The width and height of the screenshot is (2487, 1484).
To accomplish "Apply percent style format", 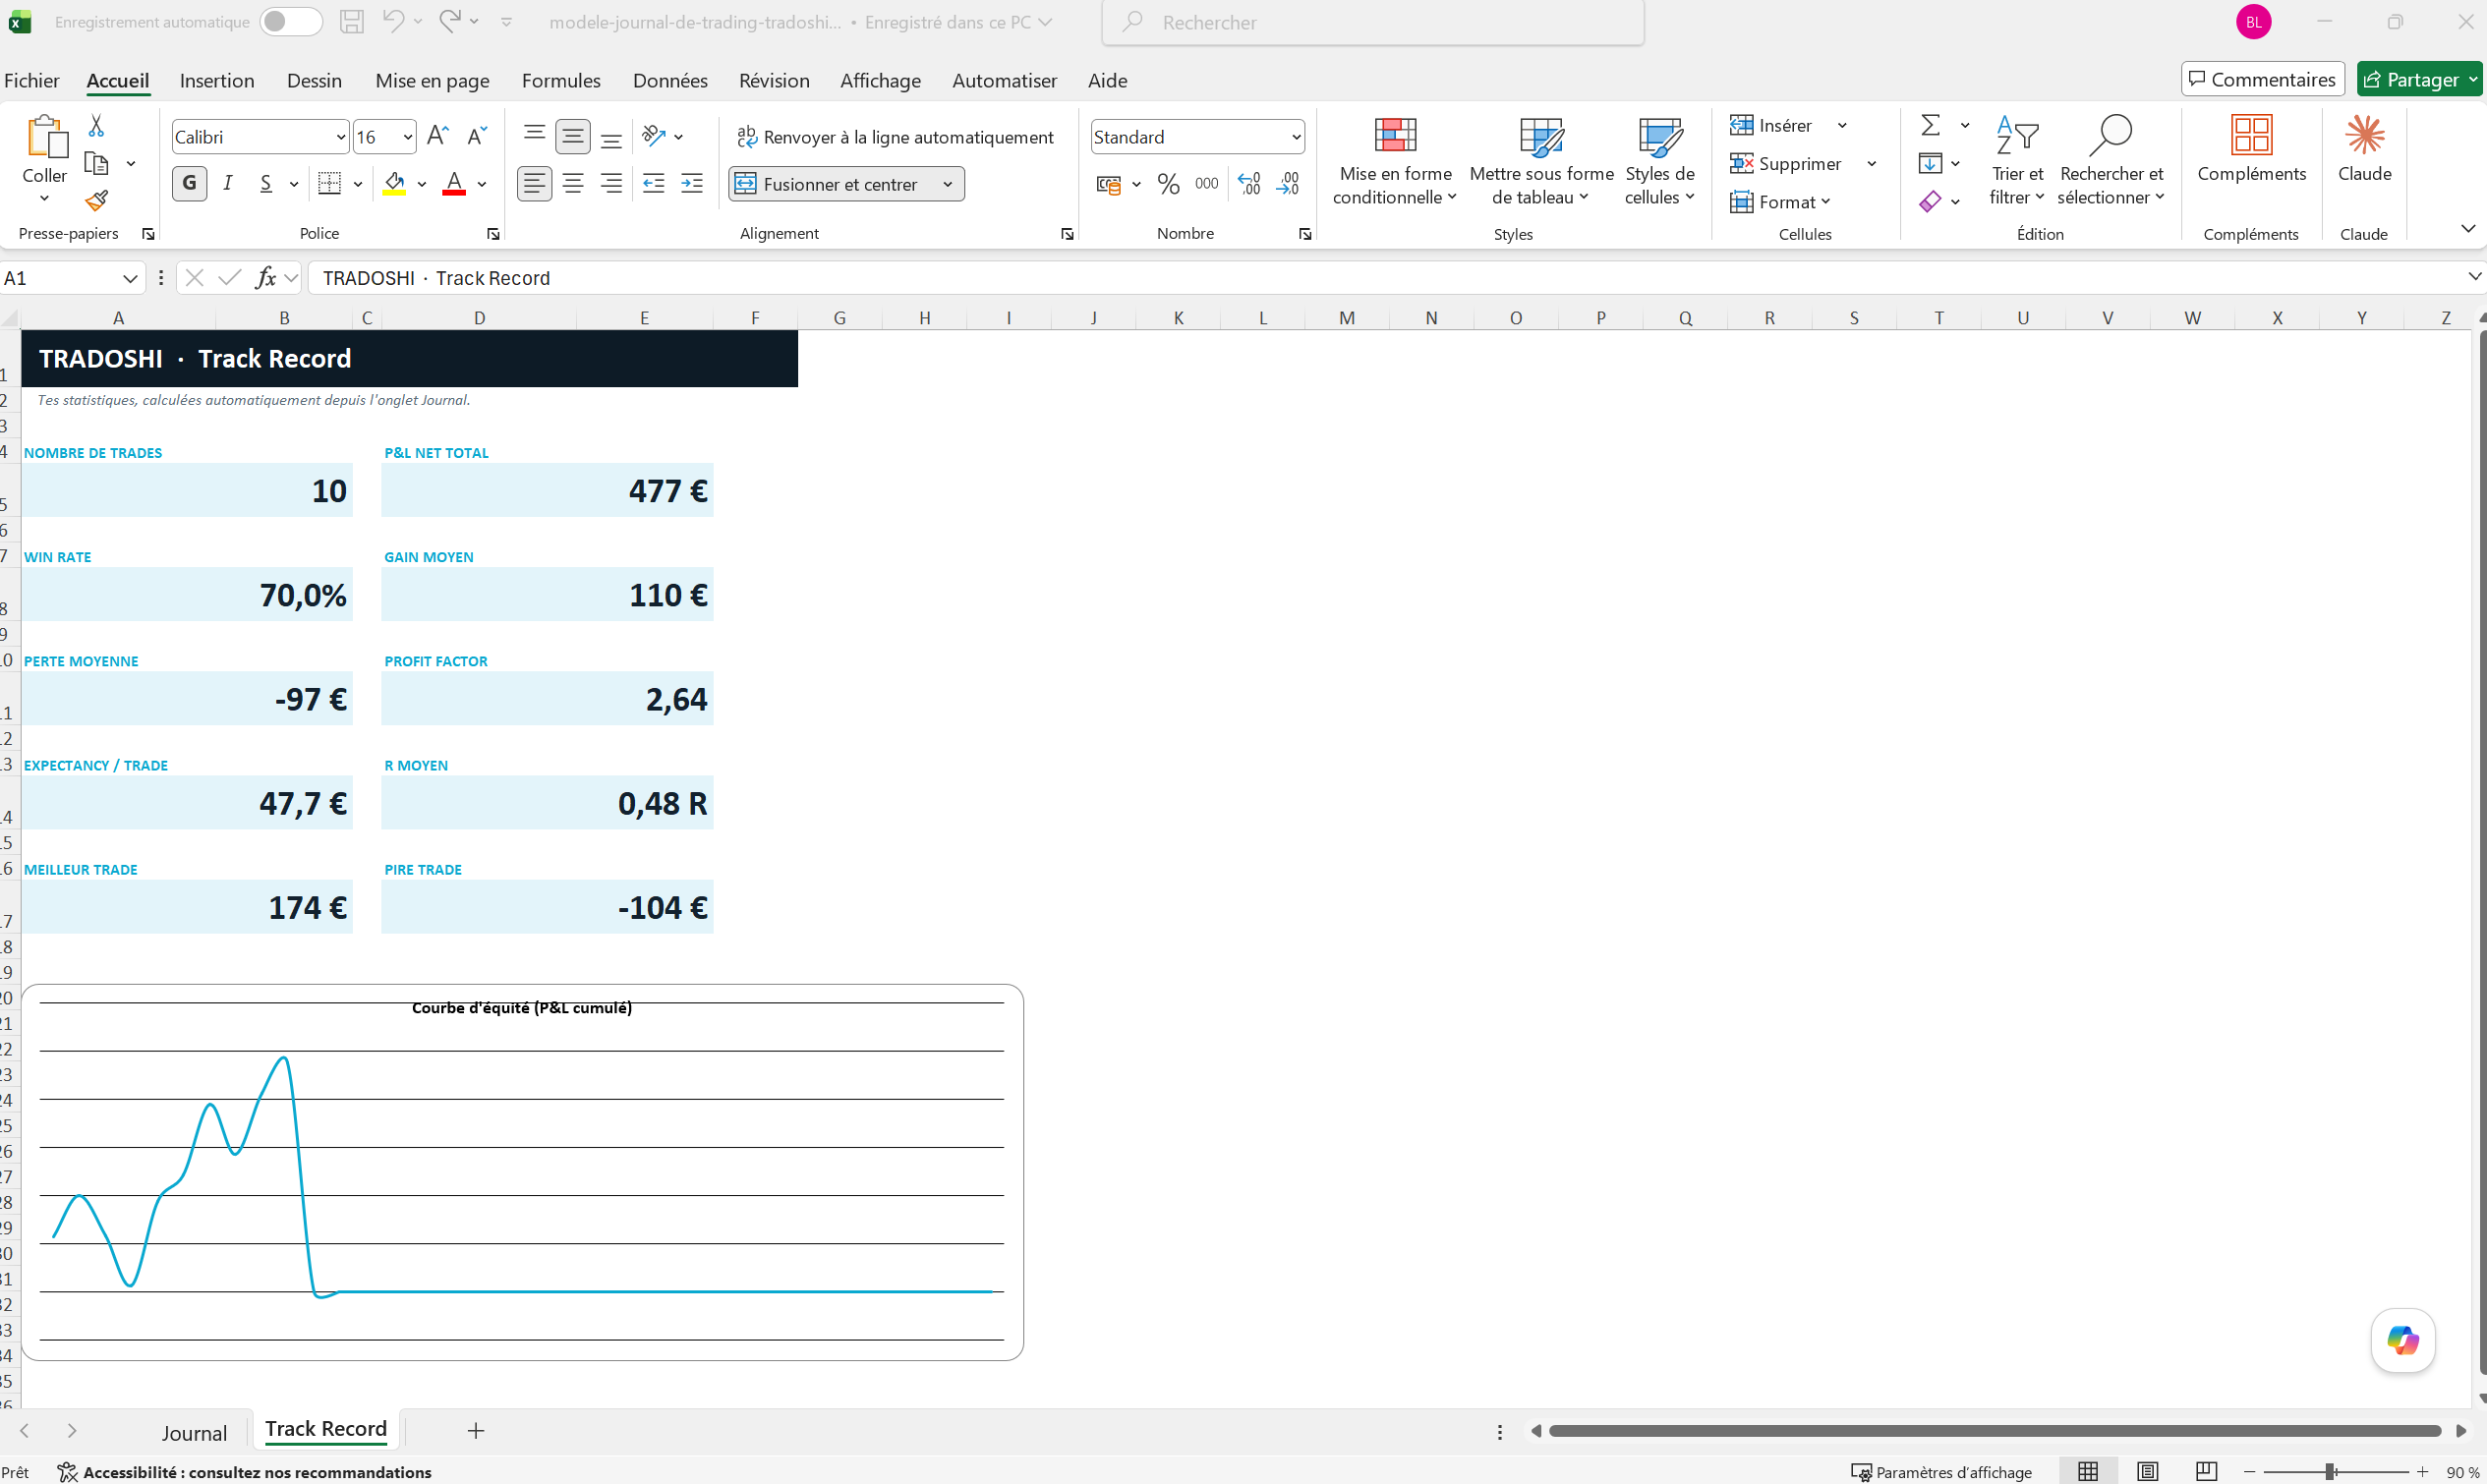I will point(1168,183).
